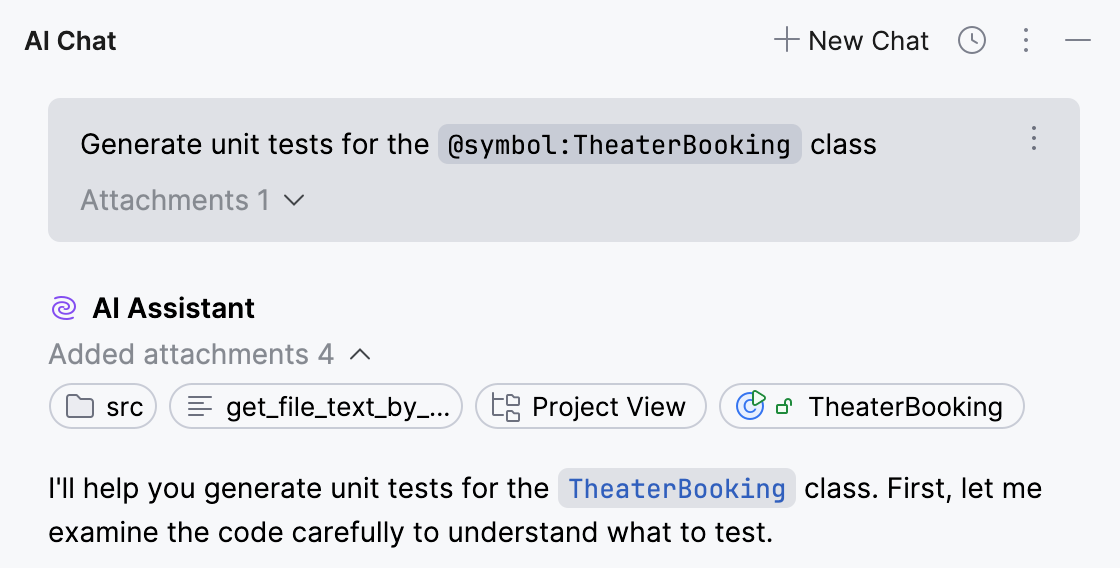1120x568 pixels.
Task: Start a New Chat
Action: (852, 41)
